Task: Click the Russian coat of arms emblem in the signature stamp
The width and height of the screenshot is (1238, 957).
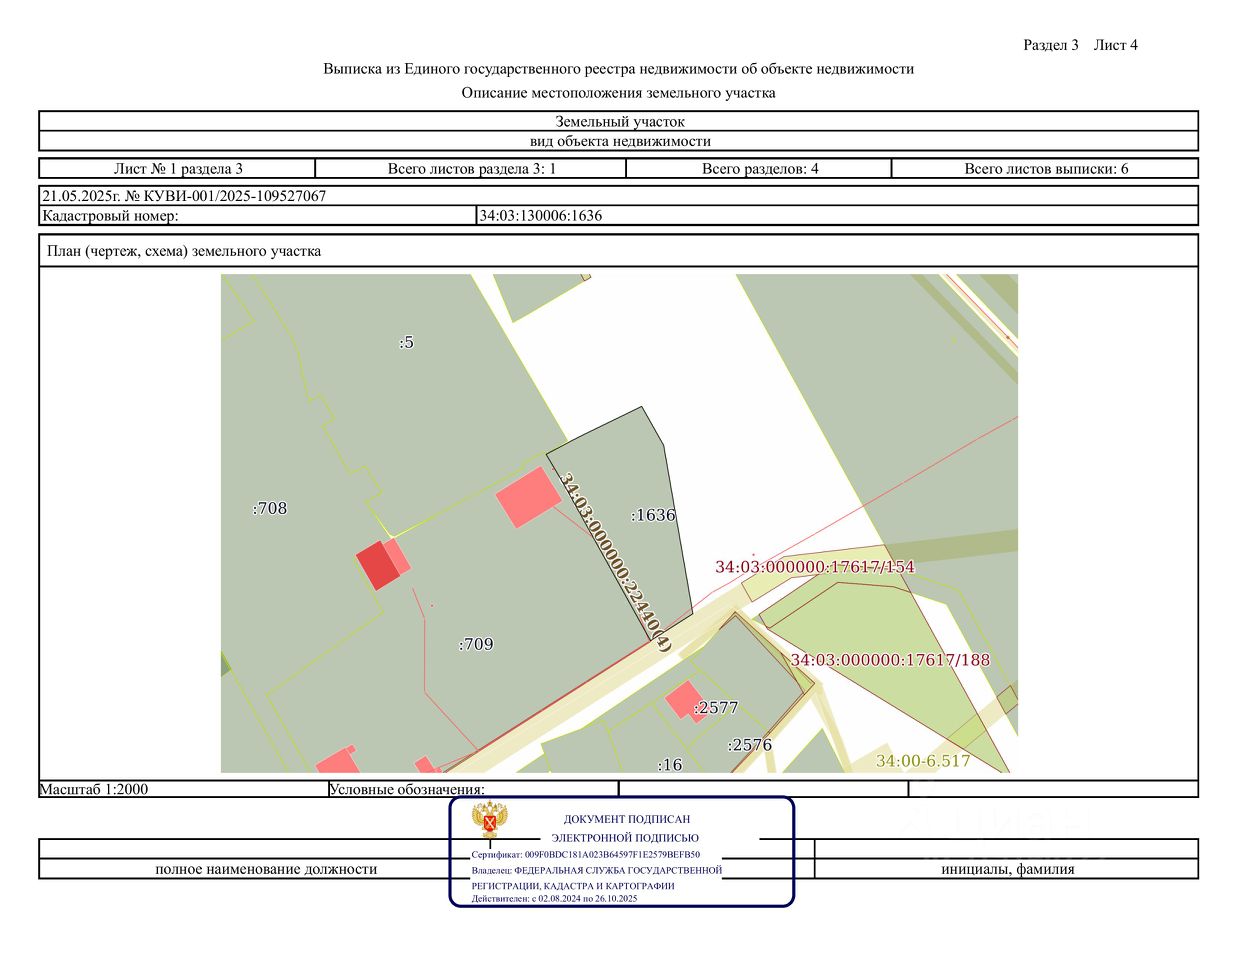Action: tap(489, 820)
